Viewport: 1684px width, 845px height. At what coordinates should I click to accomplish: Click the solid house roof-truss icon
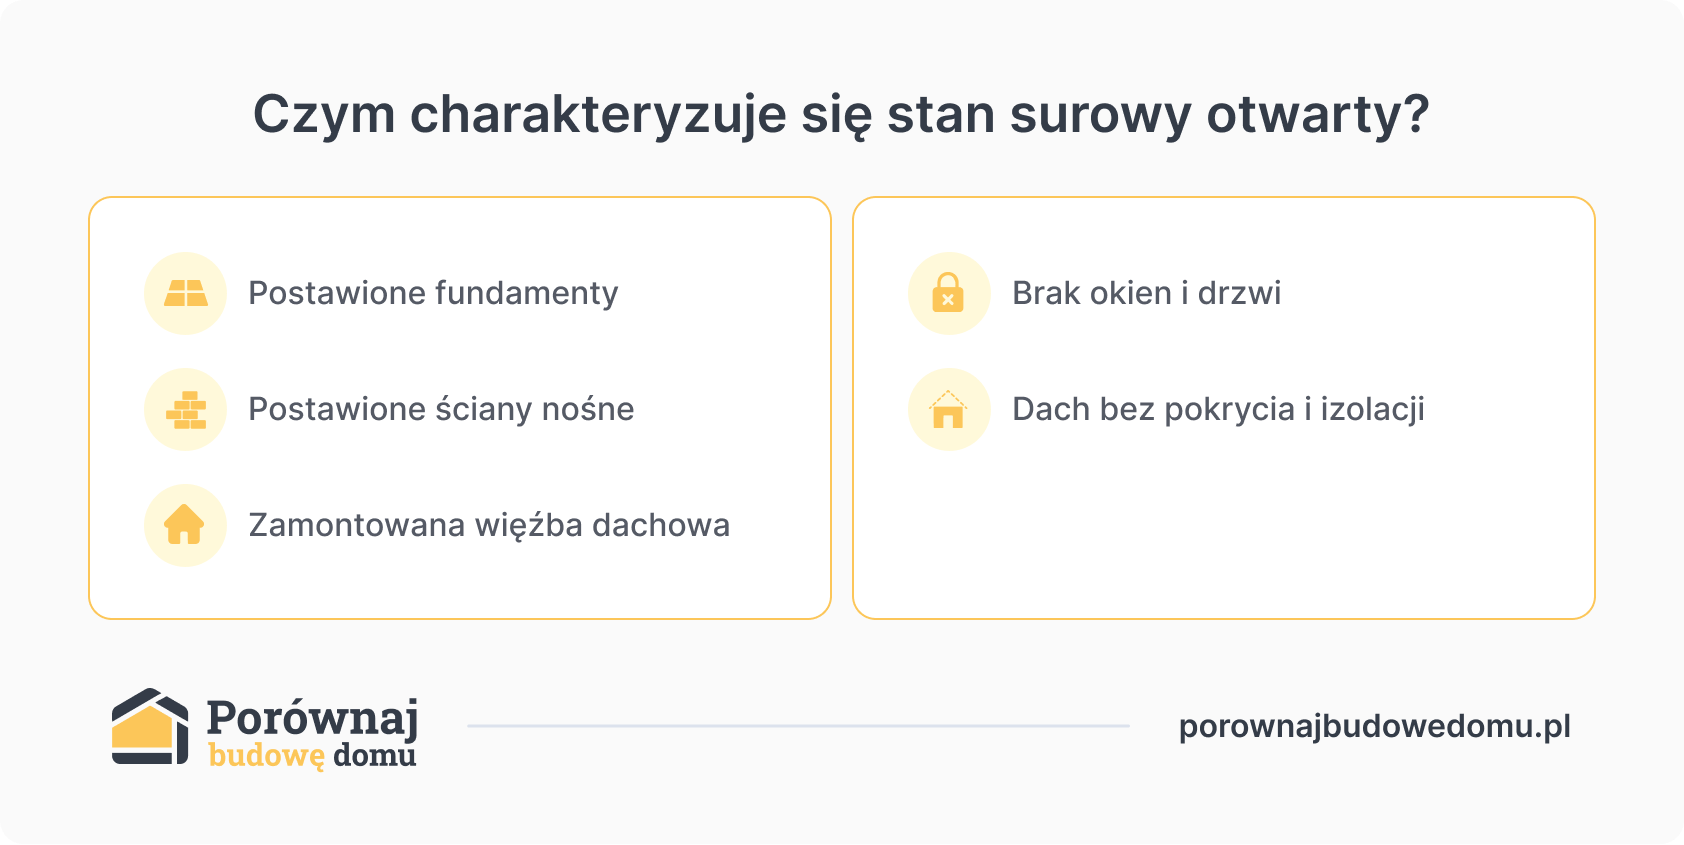[185, 525]
